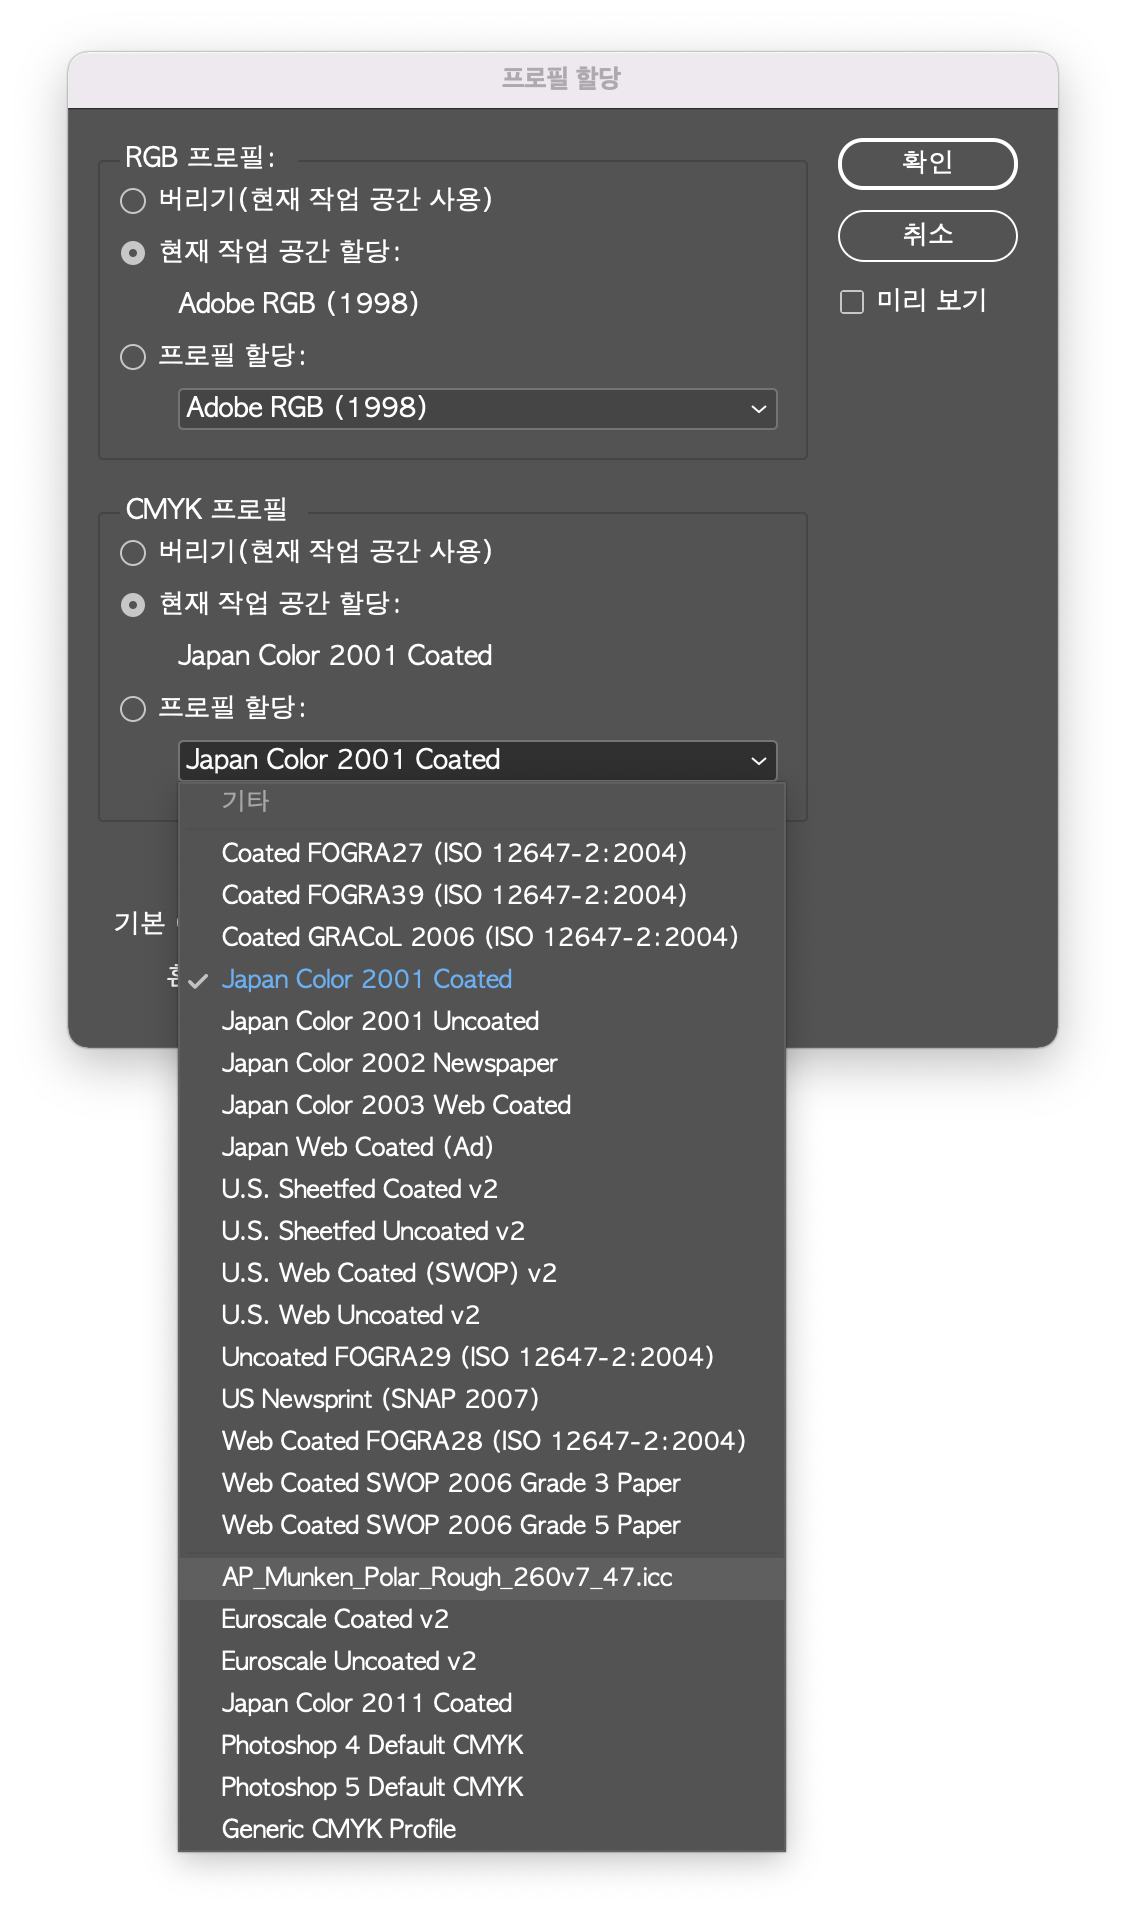
Task: Choose AP_Munken_Polar_Rough_260v7_47.icc profile
Action: (482, 1577)
